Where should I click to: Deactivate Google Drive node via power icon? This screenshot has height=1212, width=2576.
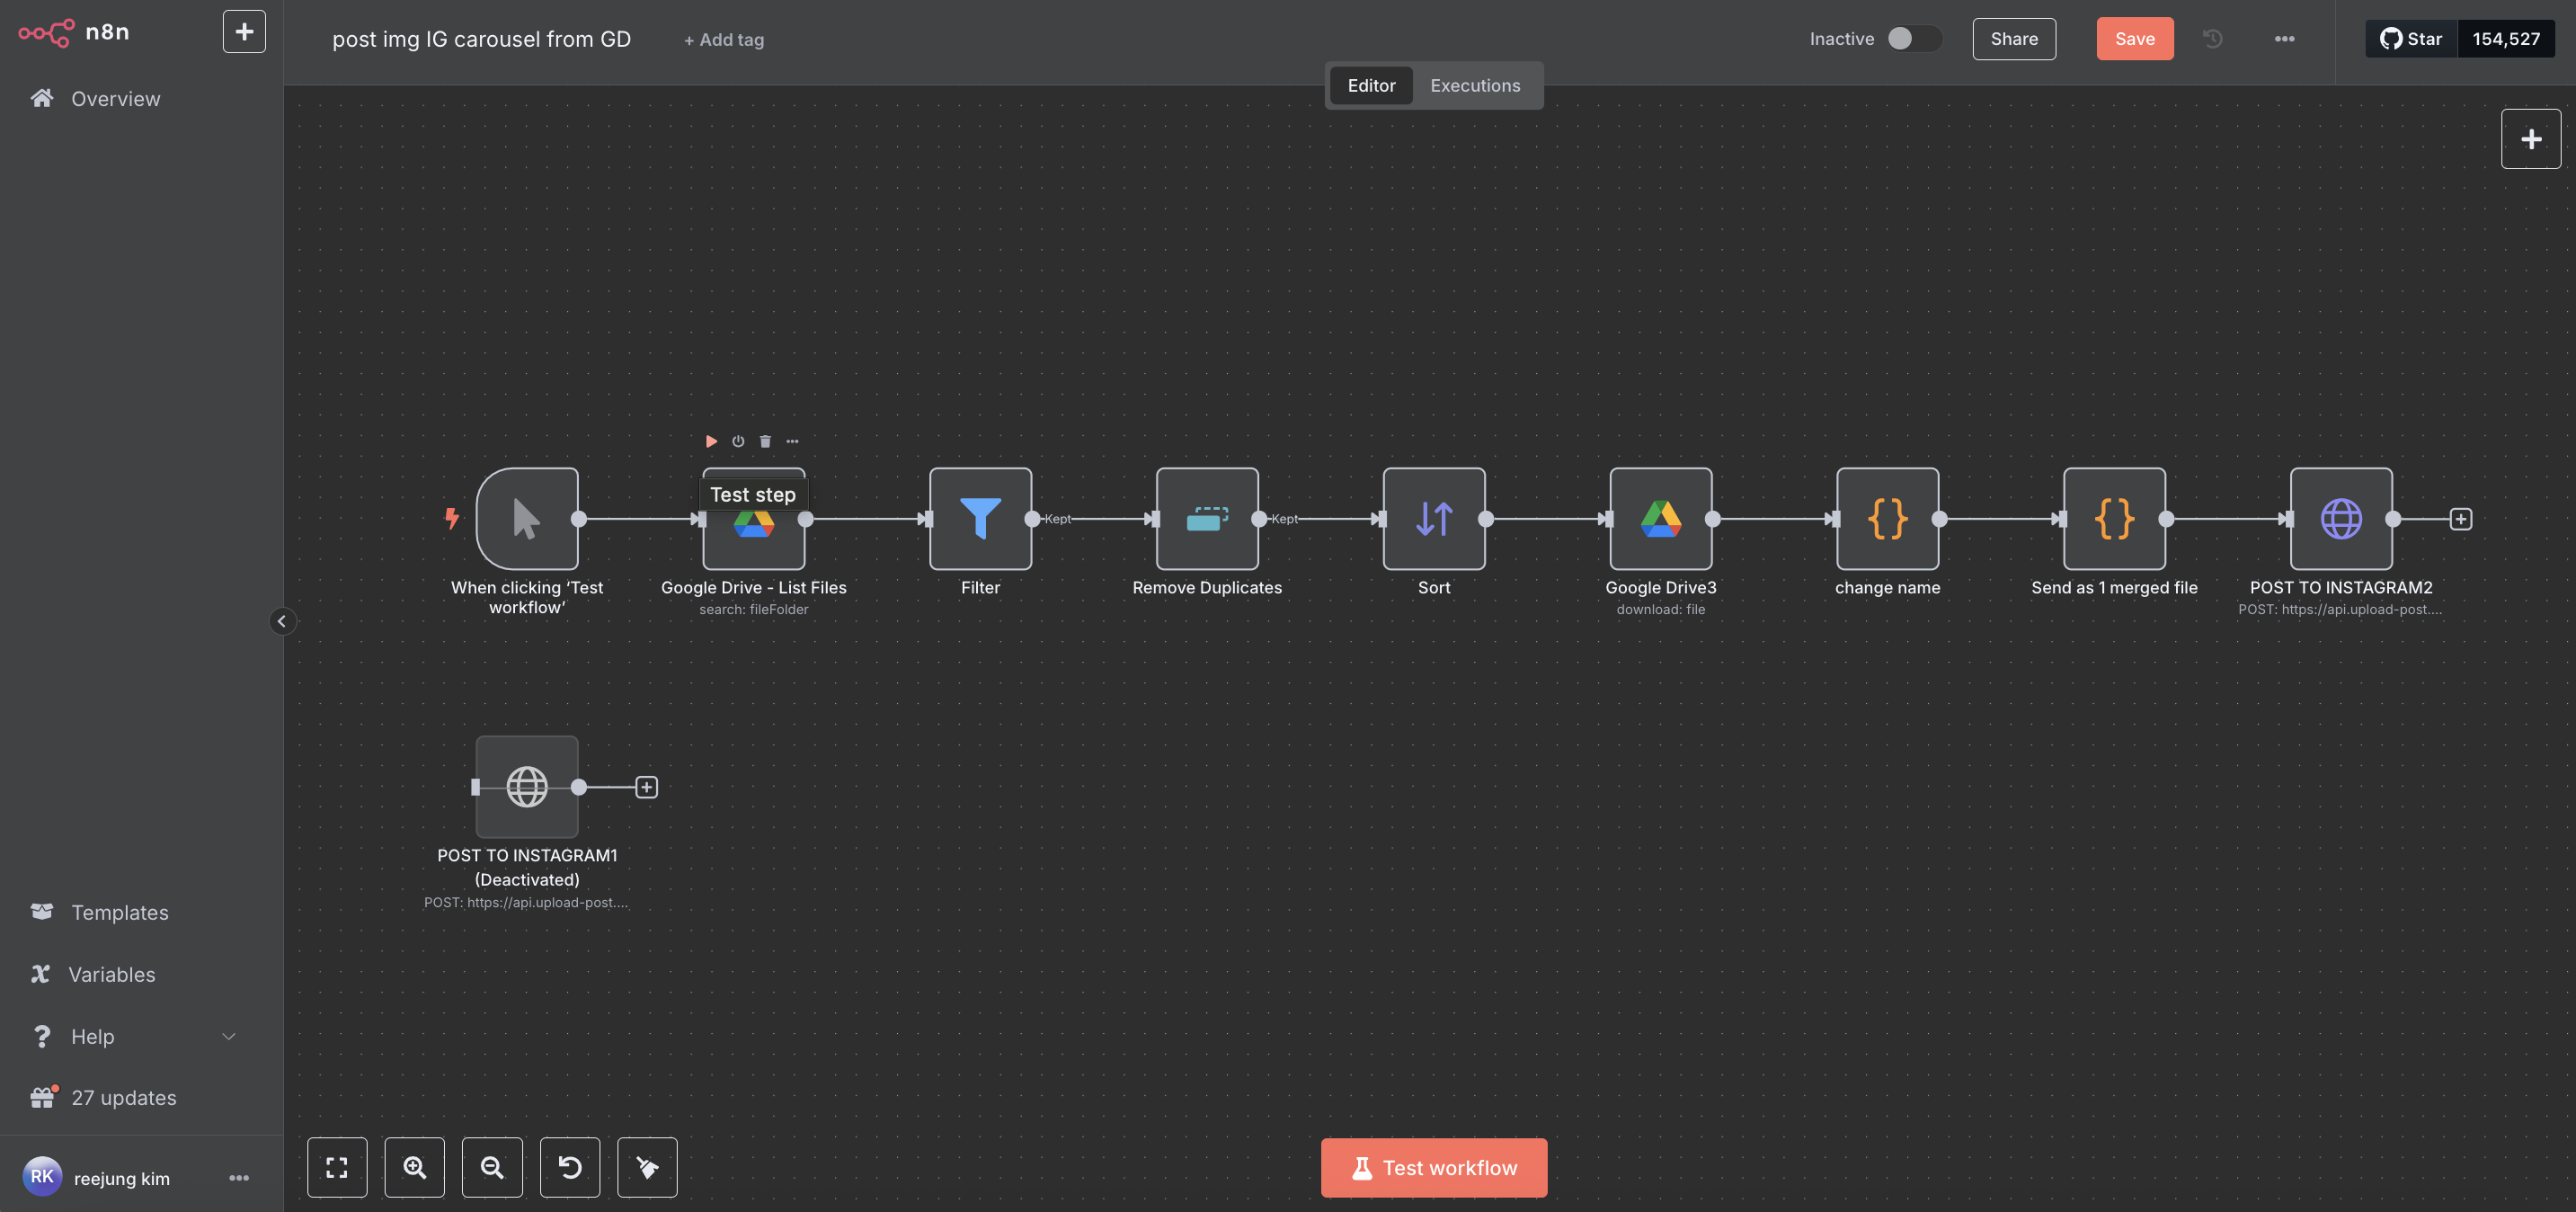pyautogui.click(x=738, y=441)
